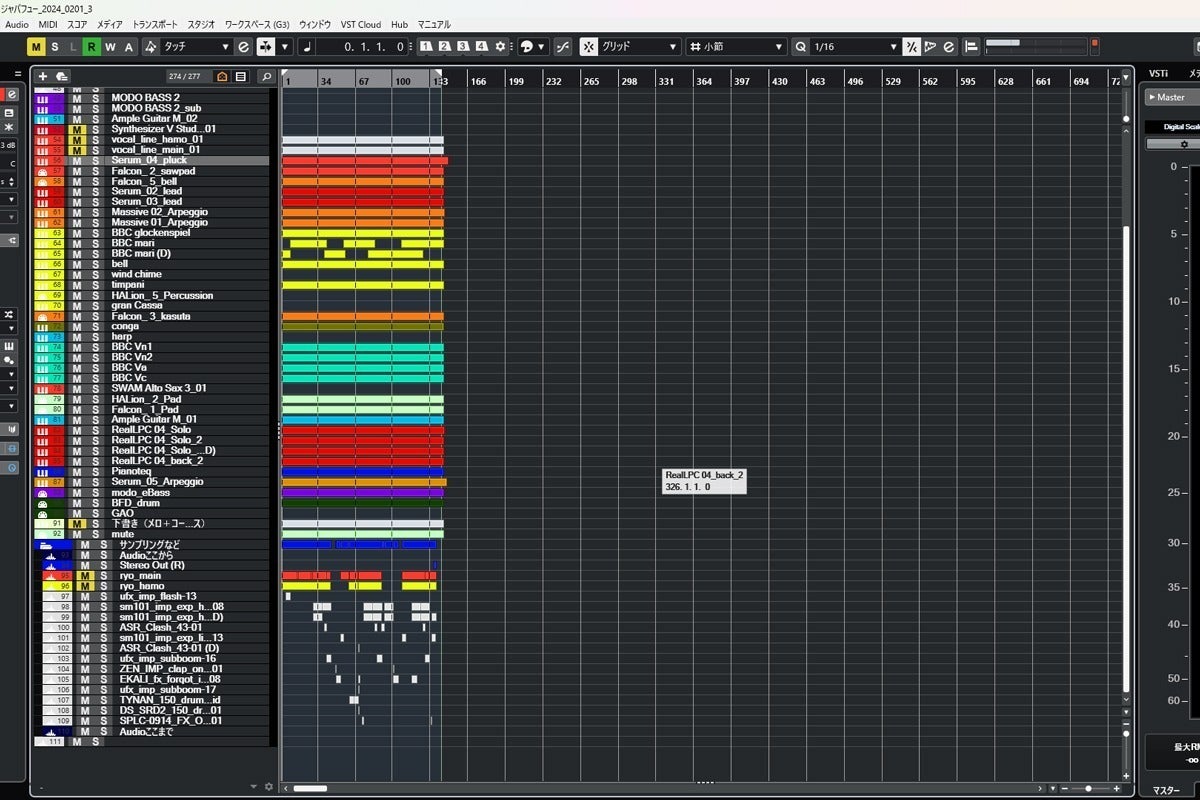The width and height of the screenshot is (1200, 800).
Task: Open the タッチ automation mode dropdown
Action: (196, 46)
